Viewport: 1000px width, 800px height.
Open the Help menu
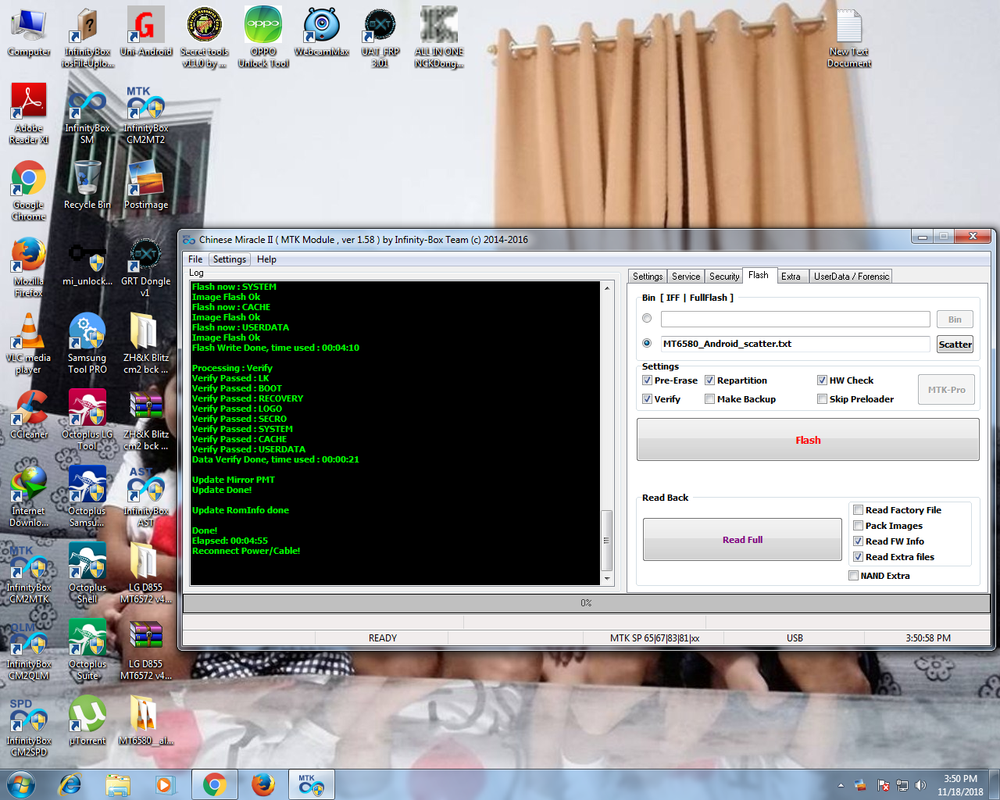click(x=267, y=259)
